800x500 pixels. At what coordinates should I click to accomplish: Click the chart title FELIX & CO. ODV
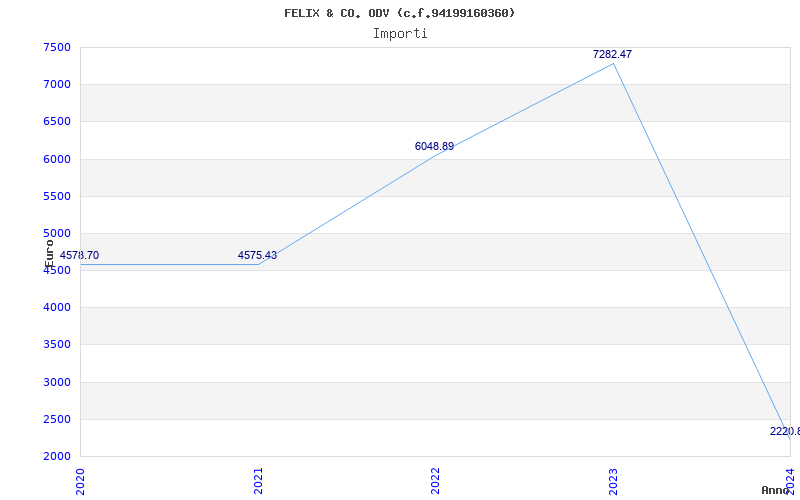click(x=399, y=13)
